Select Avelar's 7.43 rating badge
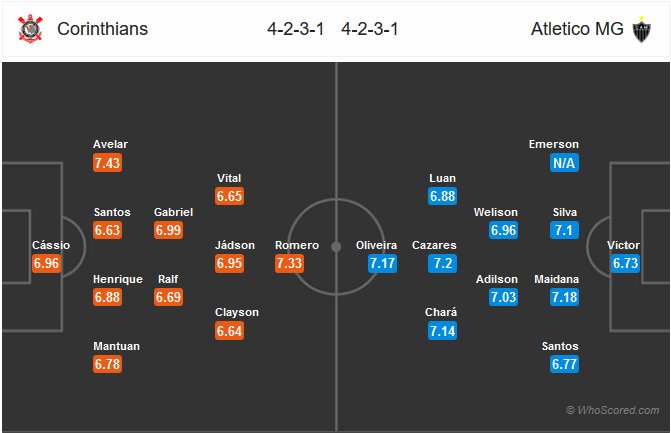Screen dimensions: 671x433 tap(107, 163)
